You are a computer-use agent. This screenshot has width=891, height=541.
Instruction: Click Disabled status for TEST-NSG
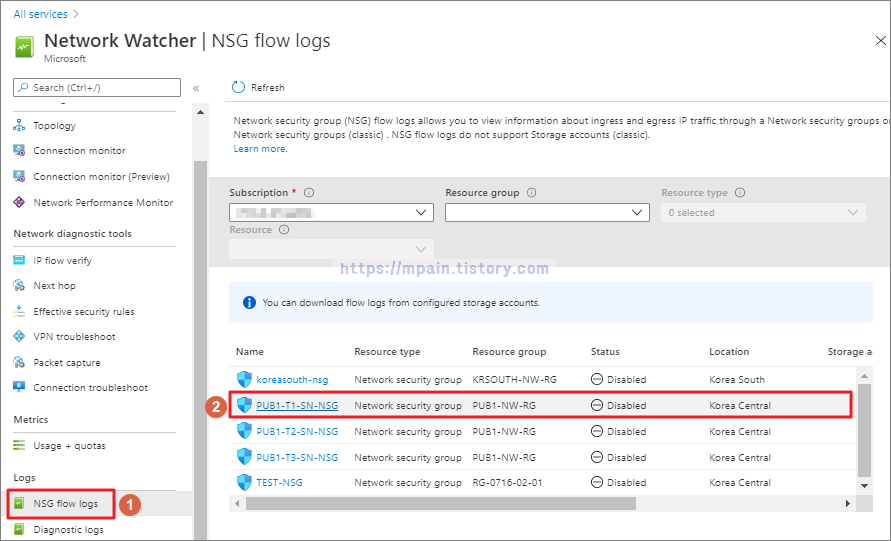pos(619,482)
